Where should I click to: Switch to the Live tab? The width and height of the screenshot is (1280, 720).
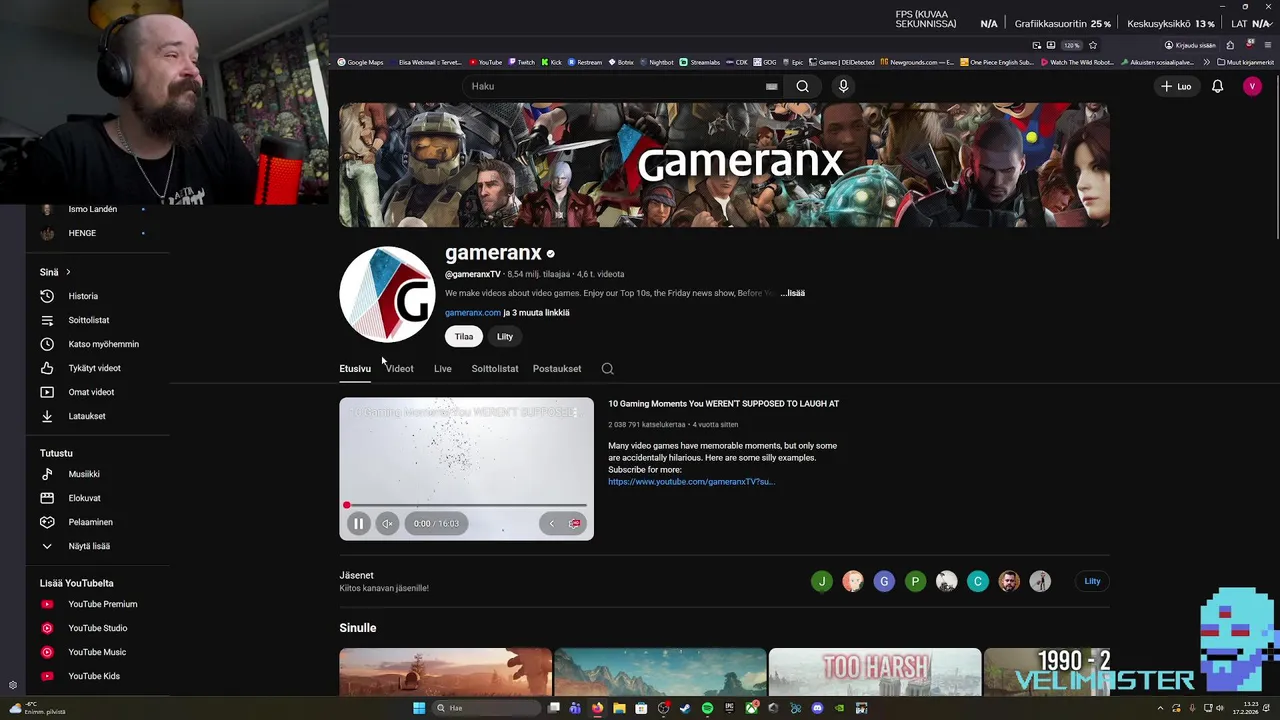[442, 368]
